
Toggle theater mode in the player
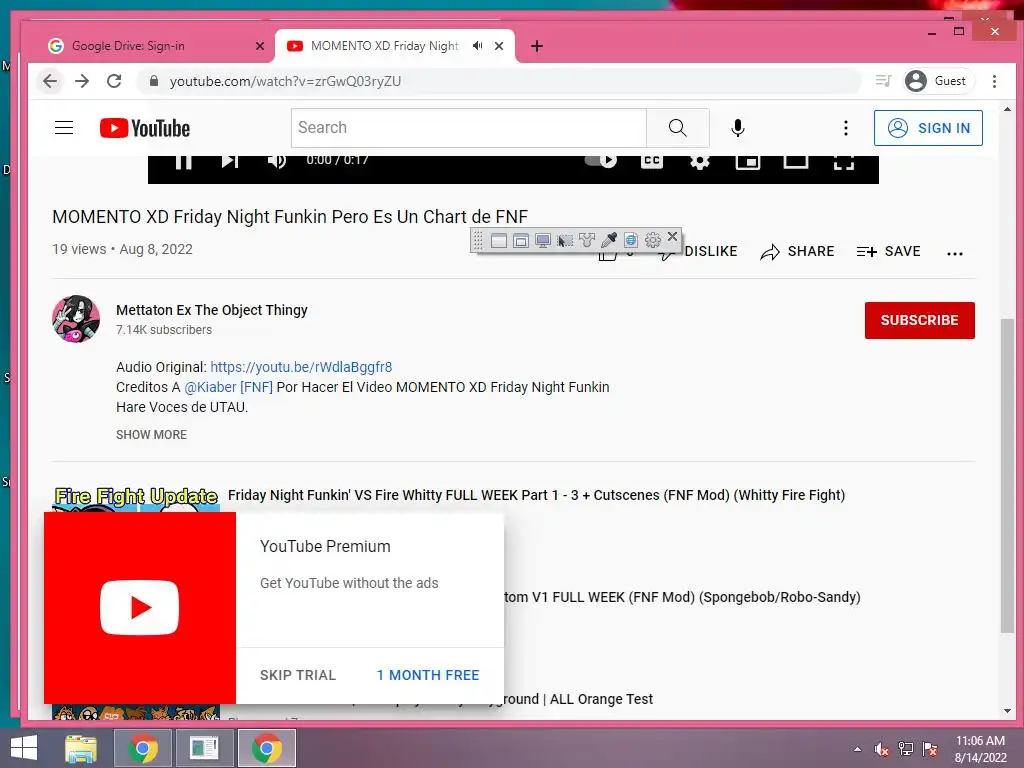click(x=795, y=161)
